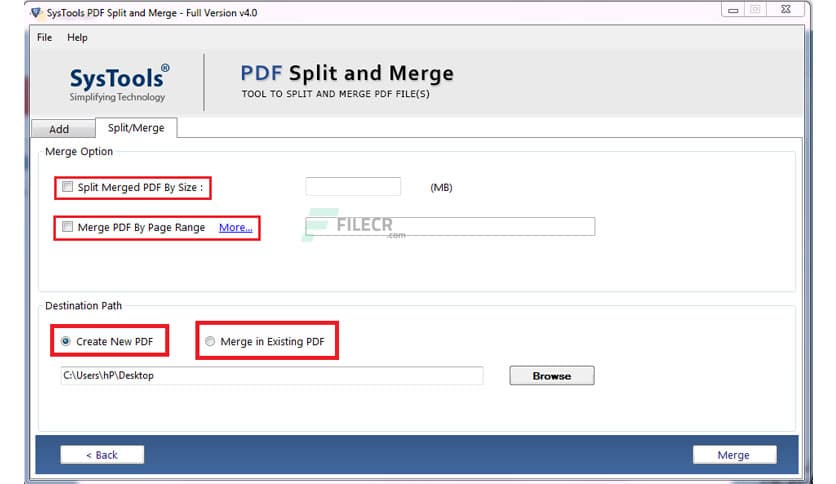
Task: Click the 'PDF Split and Merge' heading
Action: (347, 73)
